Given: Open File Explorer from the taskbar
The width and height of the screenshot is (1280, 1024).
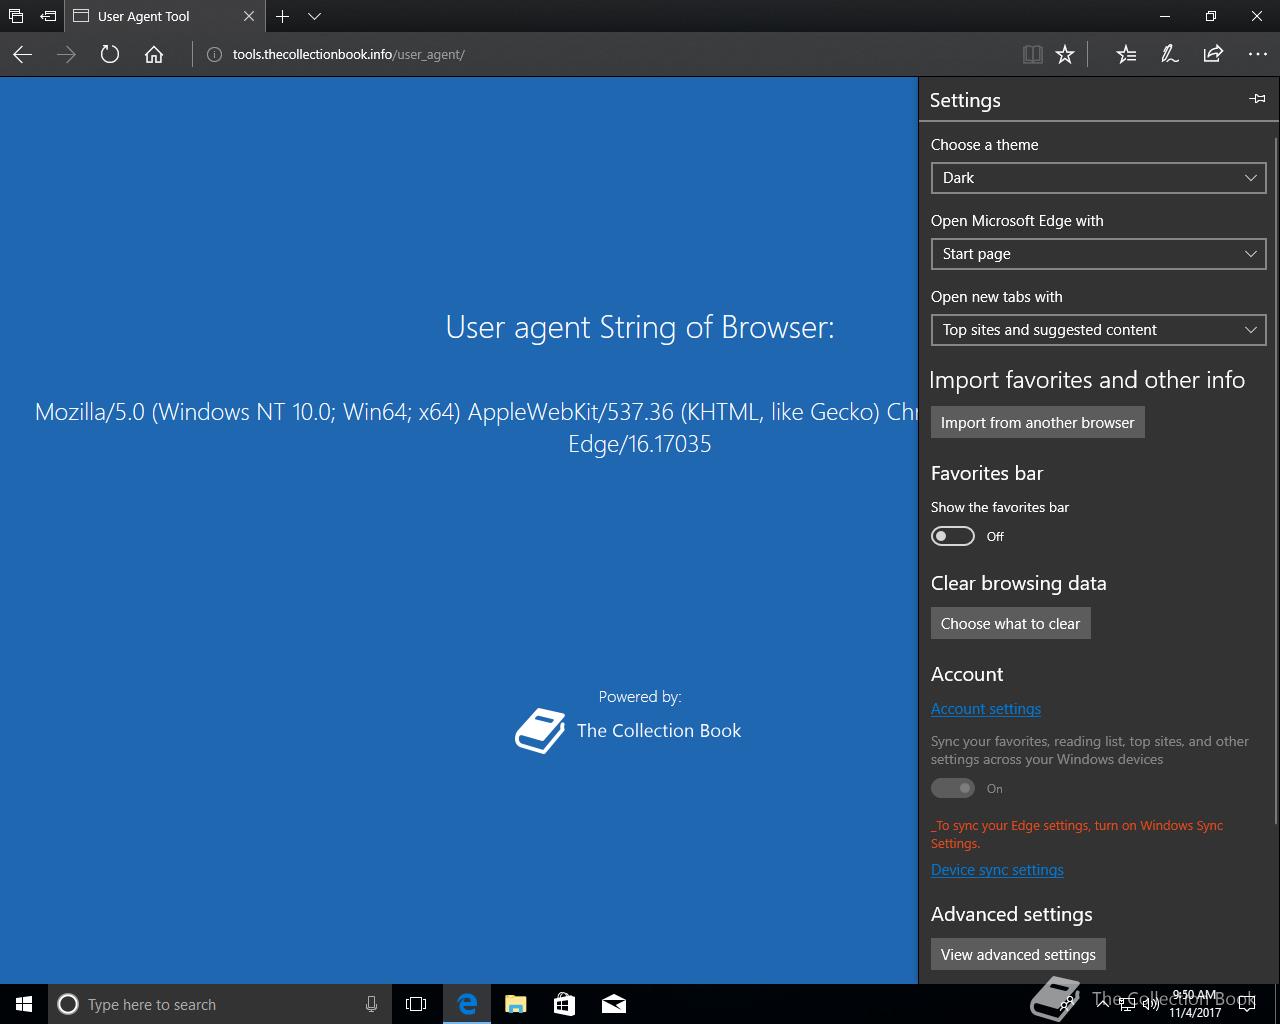Looking at the screenshot, I should pyautogui.click(x=515, y=1004).
